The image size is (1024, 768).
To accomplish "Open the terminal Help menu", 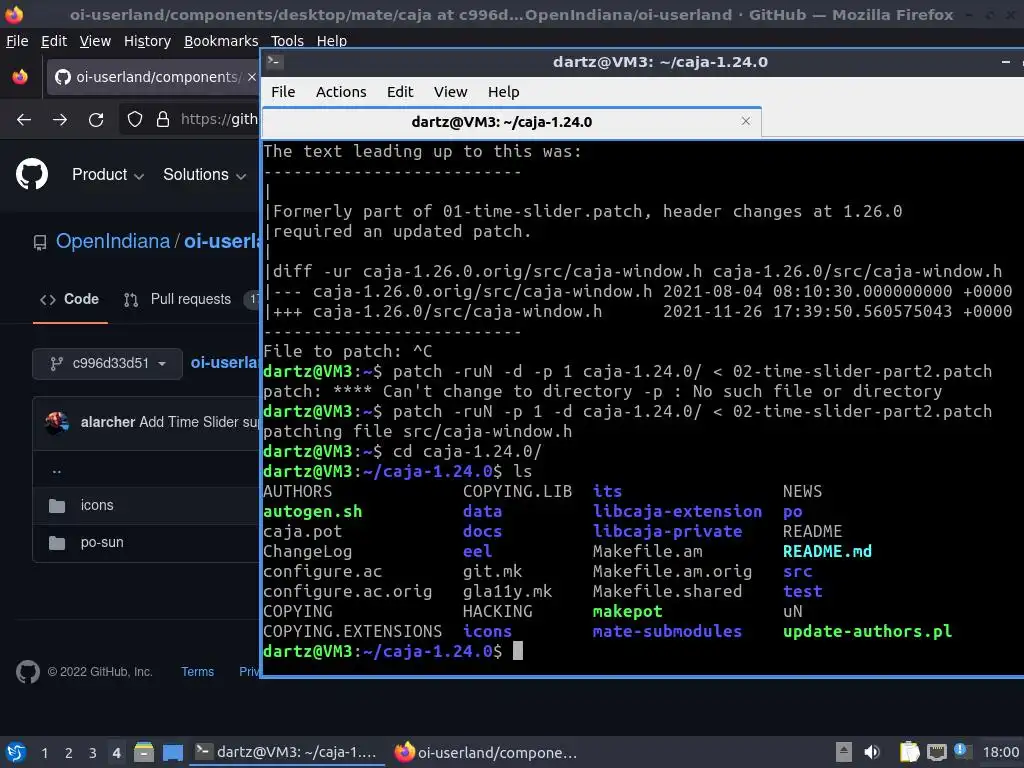I will tap(504, 92).
